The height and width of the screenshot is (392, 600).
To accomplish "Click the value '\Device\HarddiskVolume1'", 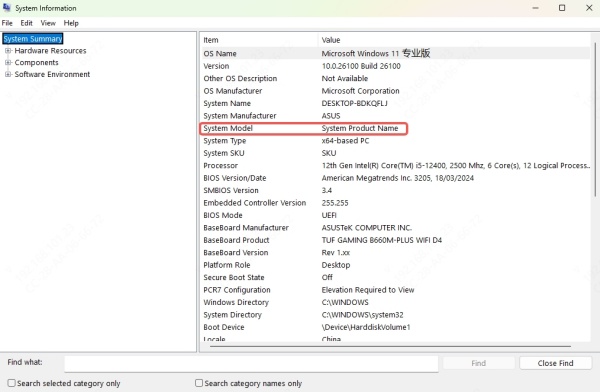I will 366,327.
